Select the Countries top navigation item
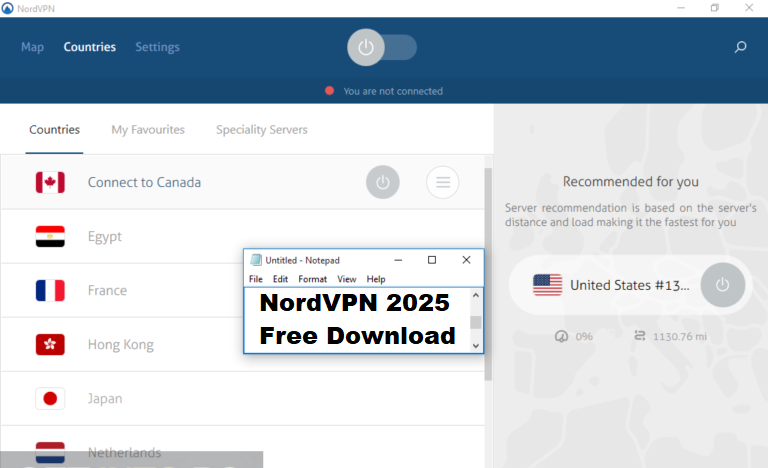This screenshot has height=468, width=768. 90,47
